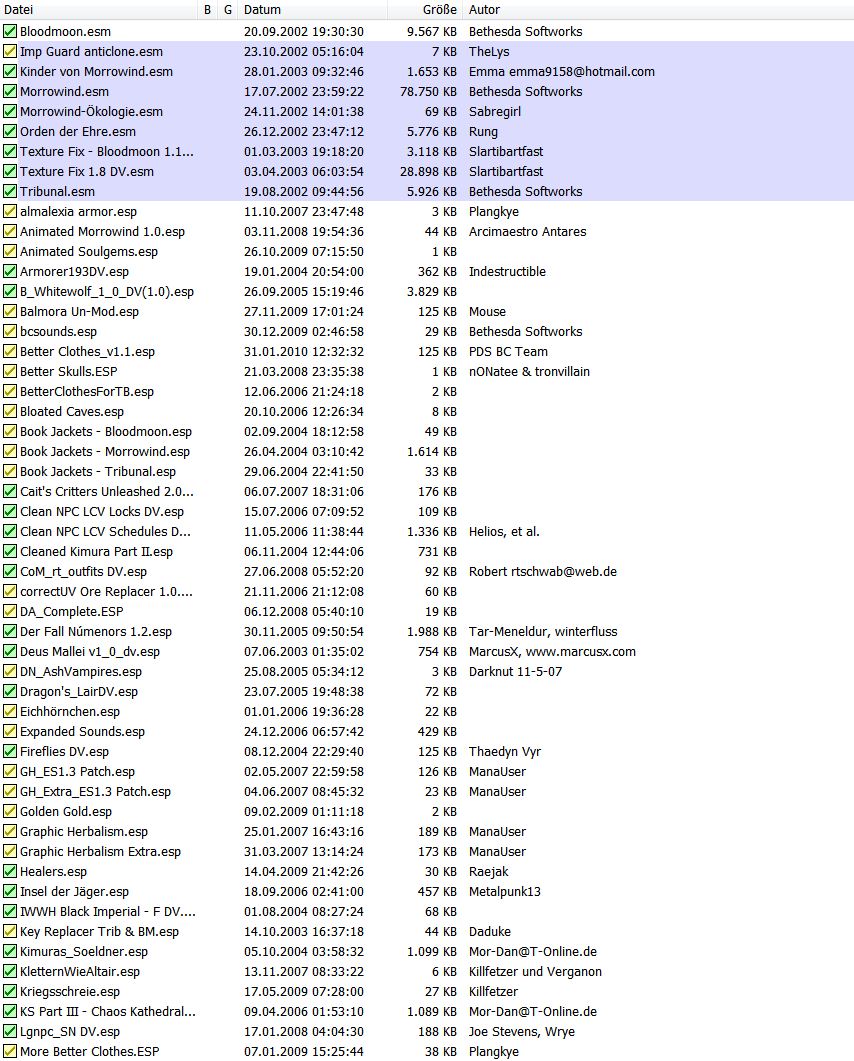The image size is (854, 1061).
Task: Uncheck Animated Morrowind 1.0.esp
Action: (10, 231)
